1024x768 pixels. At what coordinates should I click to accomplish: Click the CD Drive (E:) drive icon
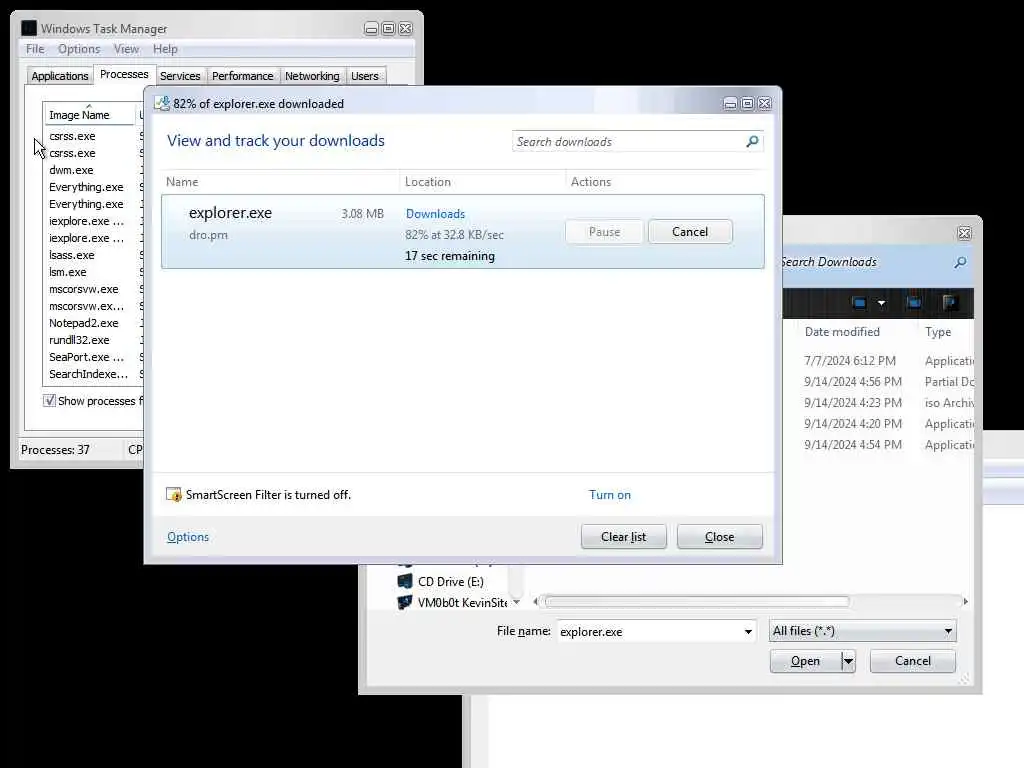405,581
